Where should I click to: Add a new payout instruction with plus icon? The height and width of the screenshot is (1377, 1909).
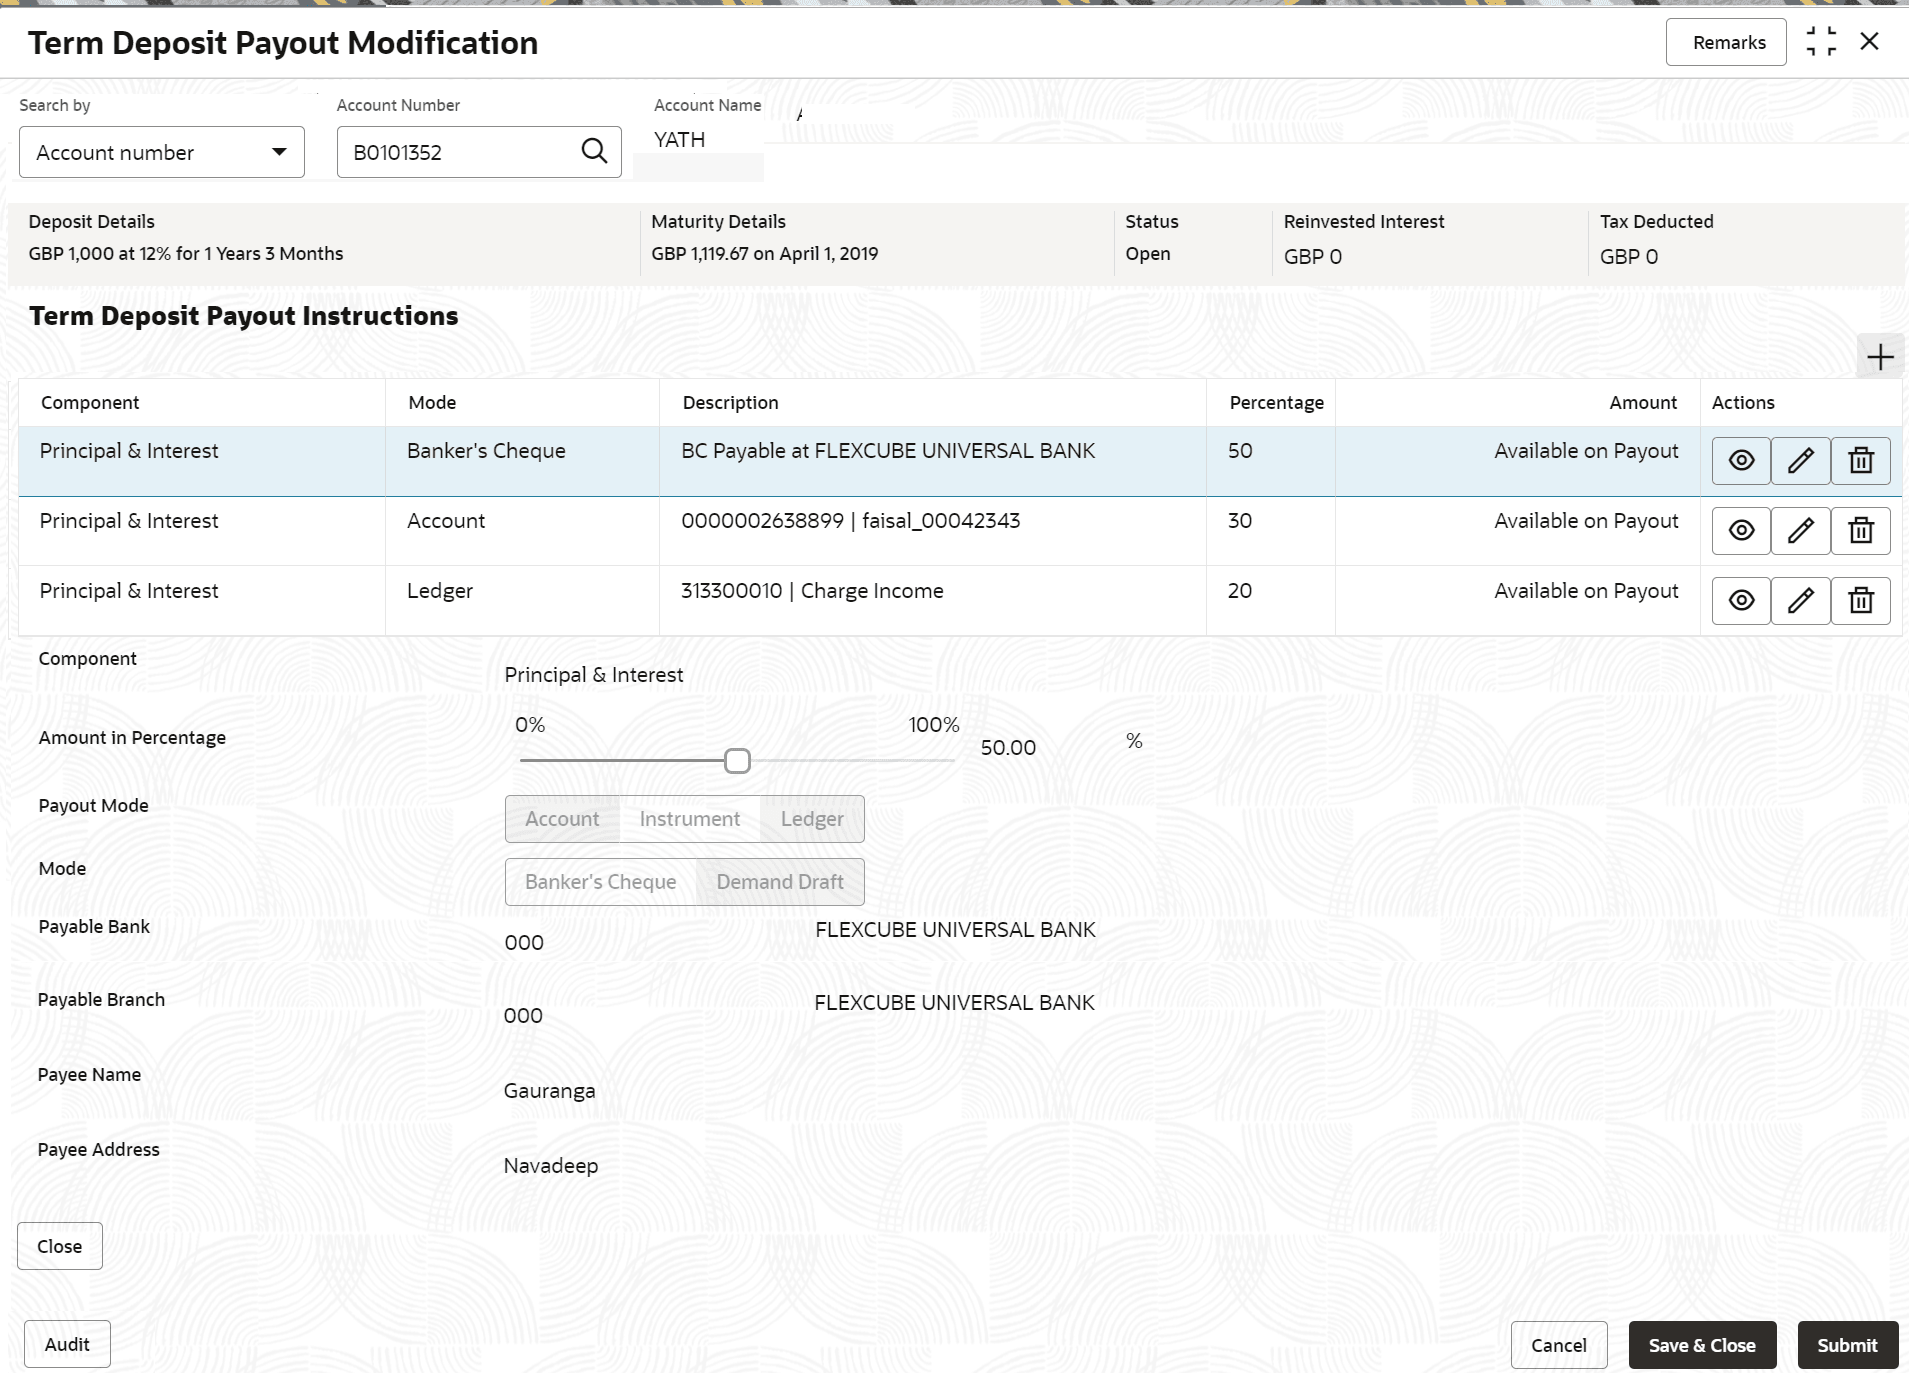click(x=1880, y=357)
